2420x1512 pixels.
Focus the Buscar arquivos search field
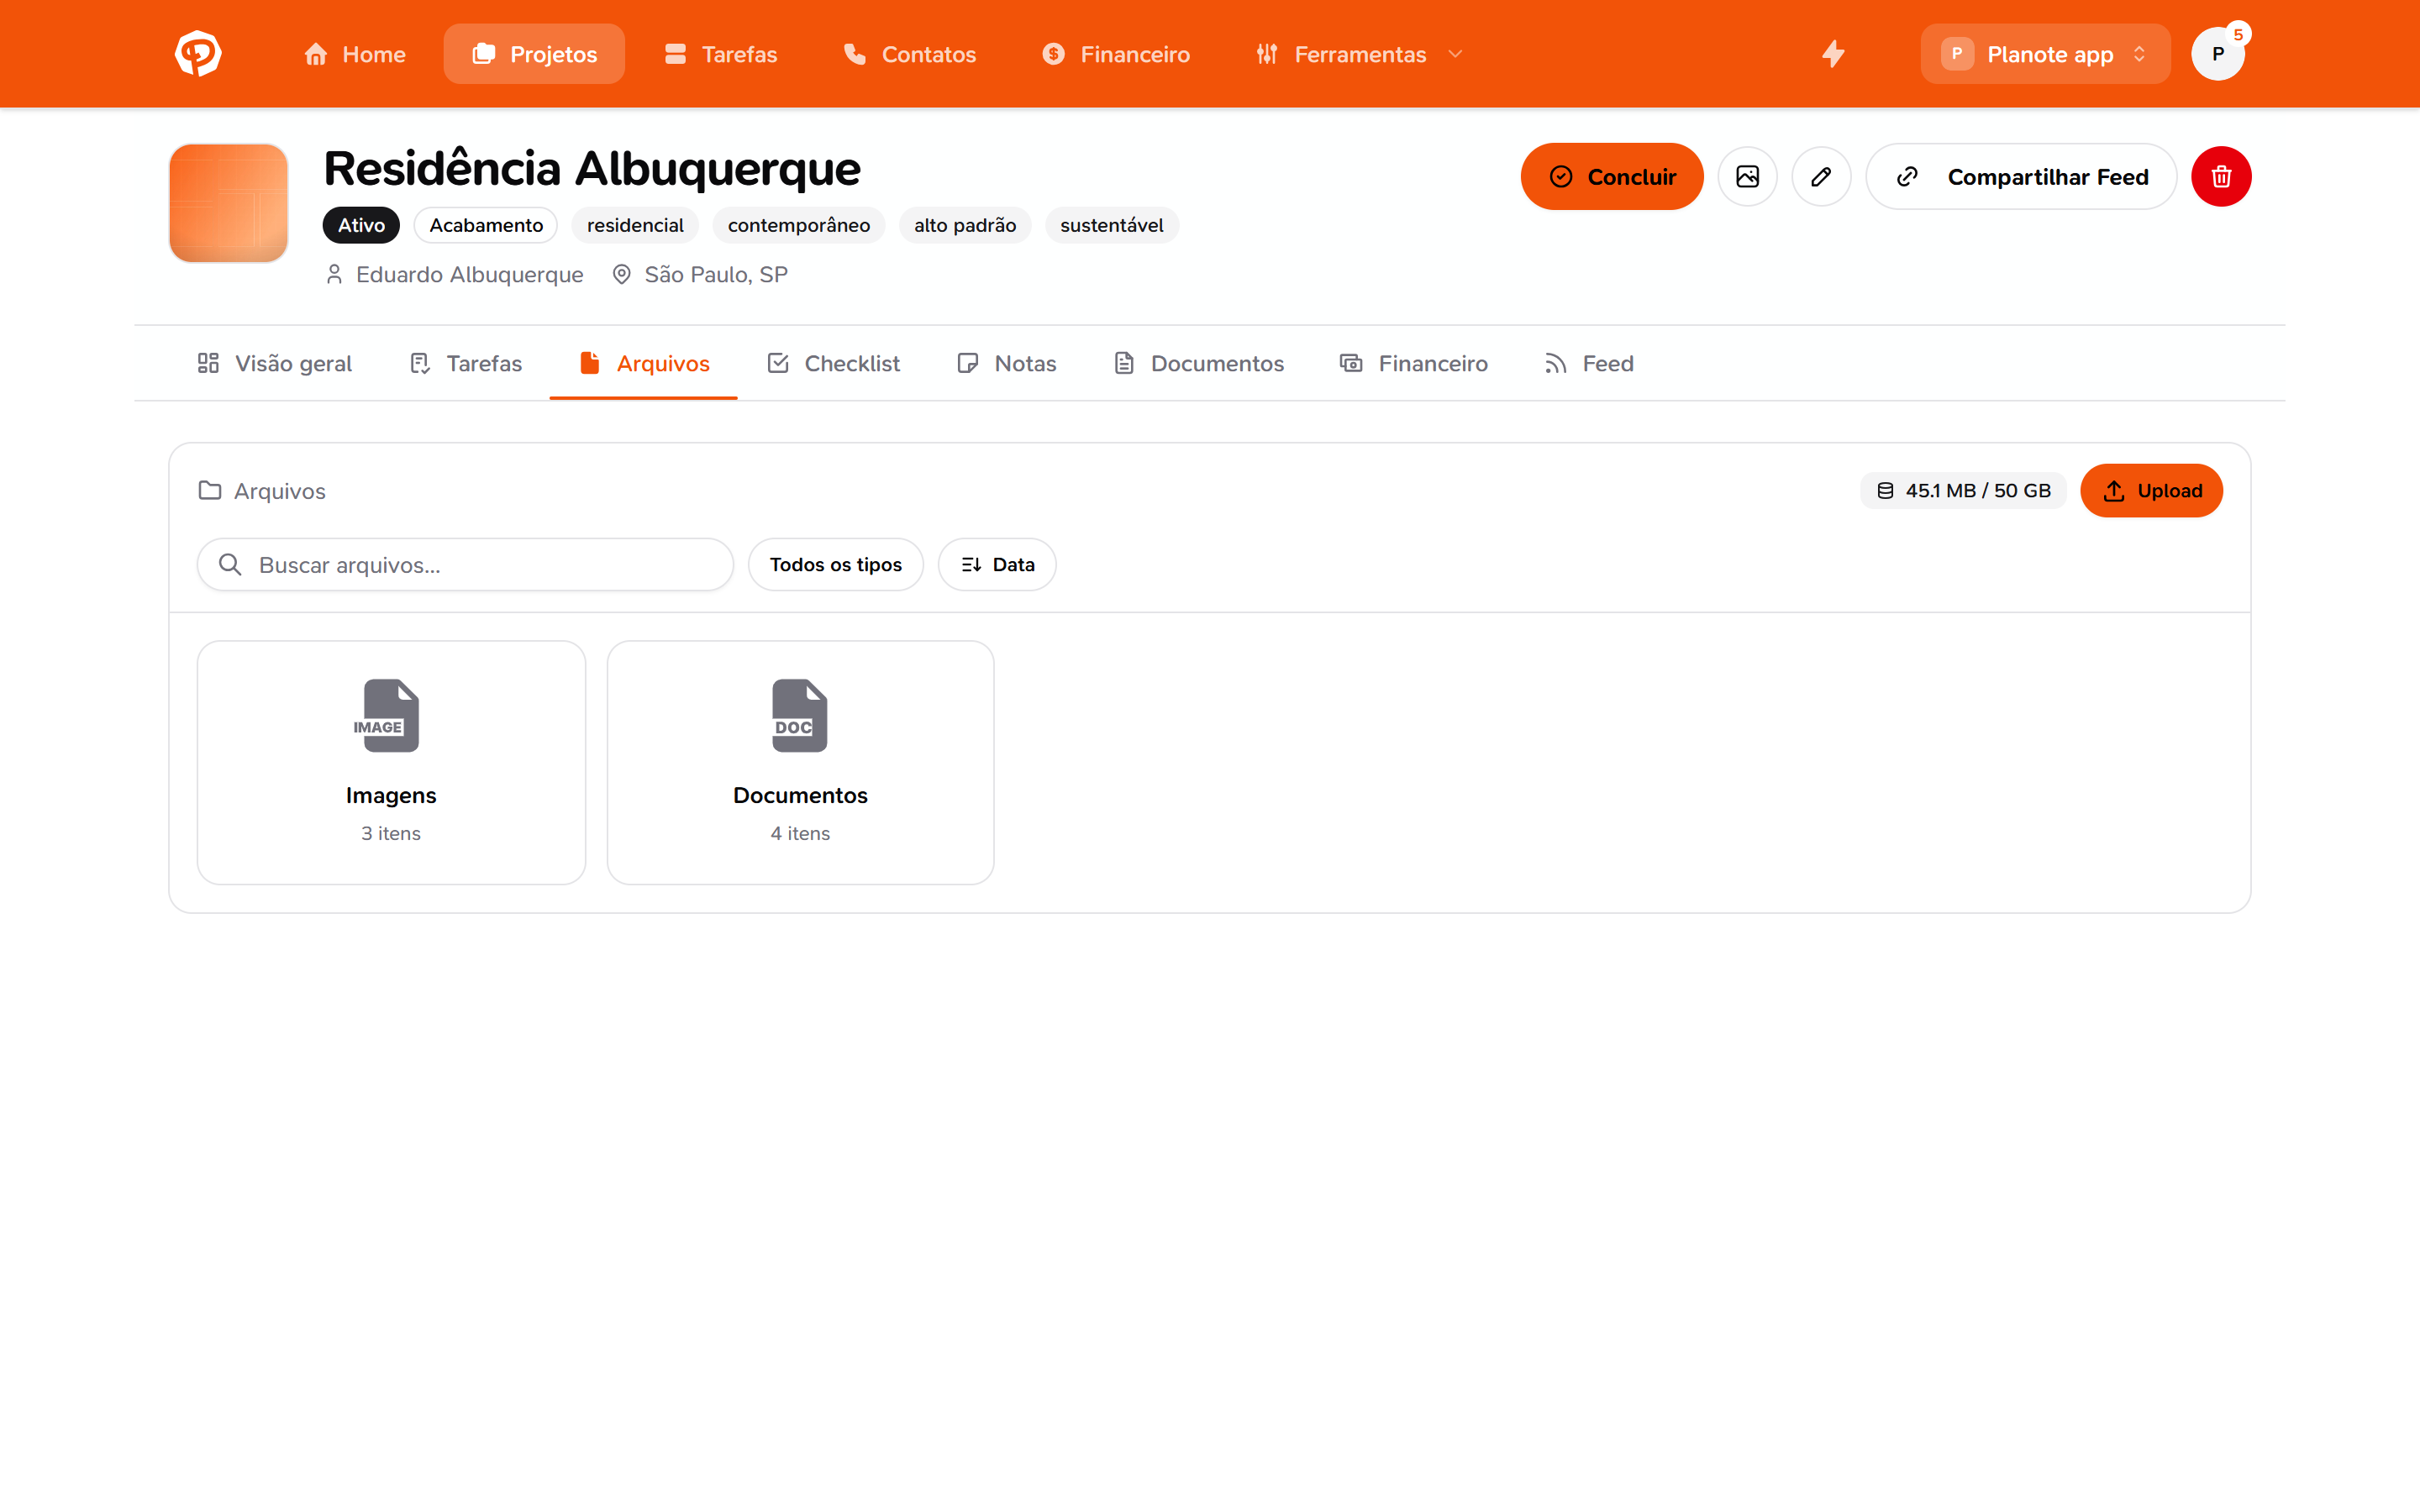466,565
